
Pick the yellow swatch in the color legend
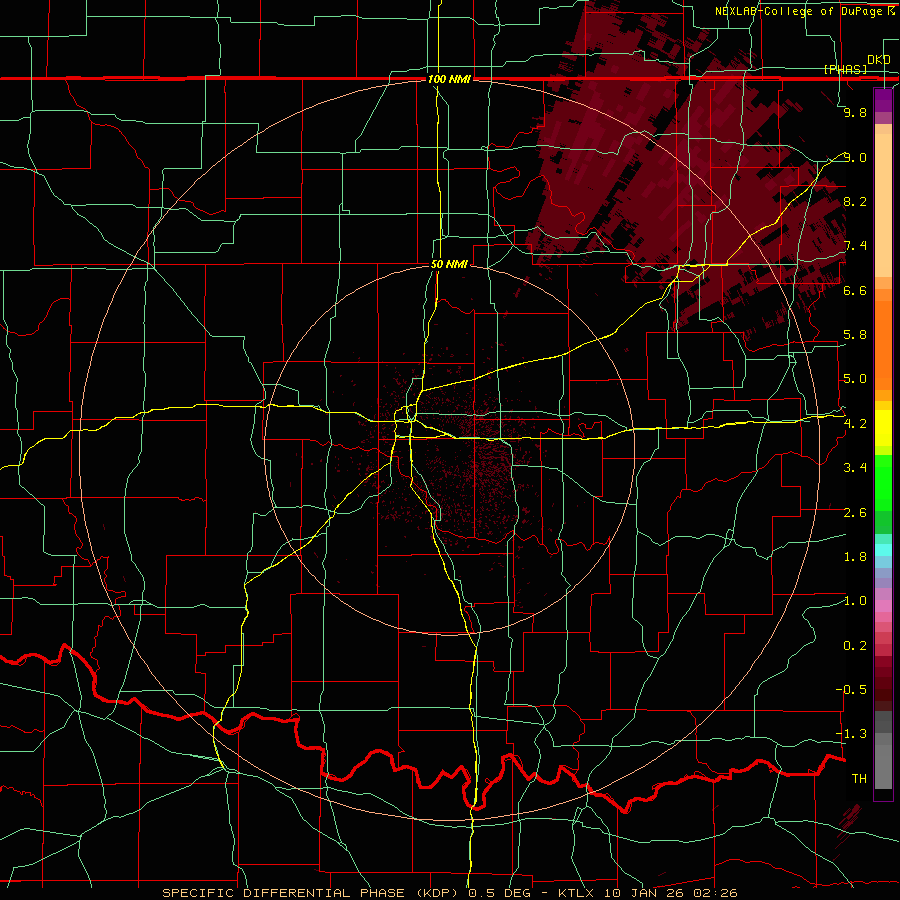(x=883, y=428)
